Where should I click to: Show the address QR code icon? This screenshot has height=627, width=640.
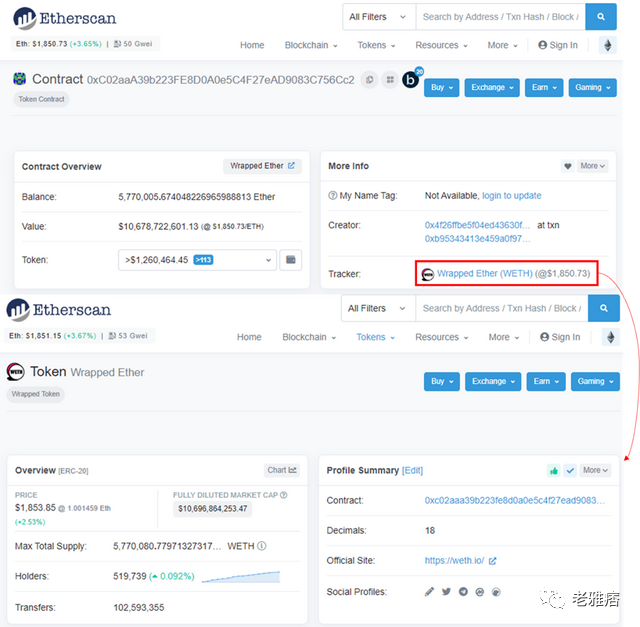pyautogui.click(x=390, y=80)
